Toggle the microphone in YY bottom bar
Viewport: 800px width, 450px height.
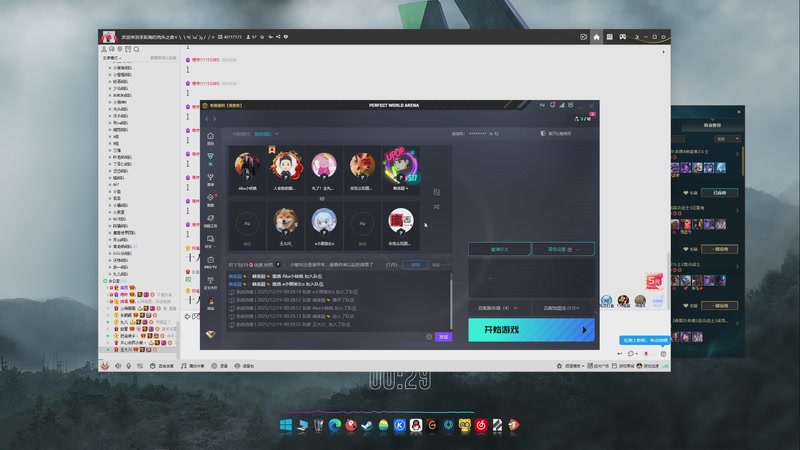coord(129,366)
